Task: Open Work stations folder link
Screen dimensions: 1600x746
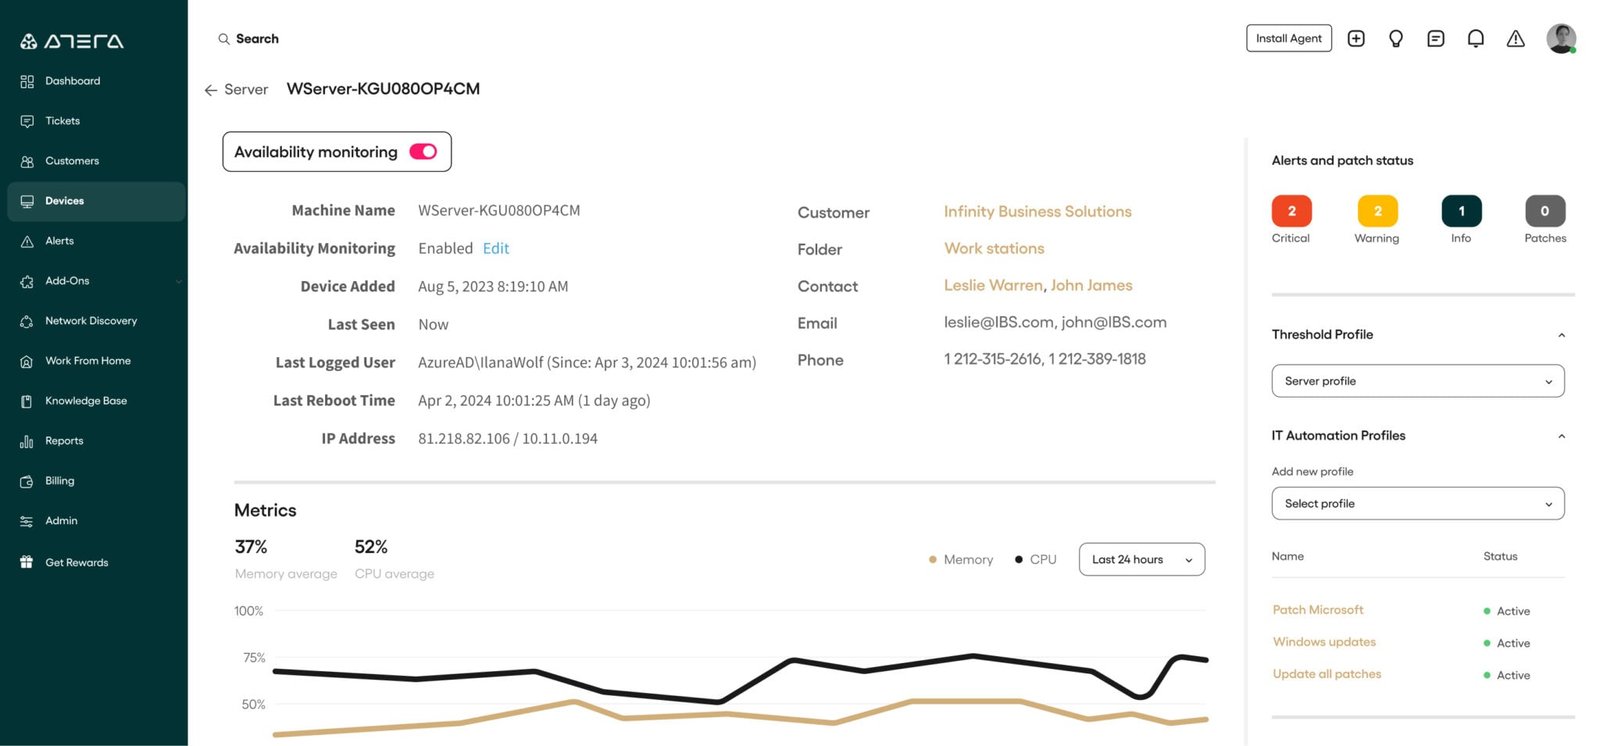Action: (994, 249)
